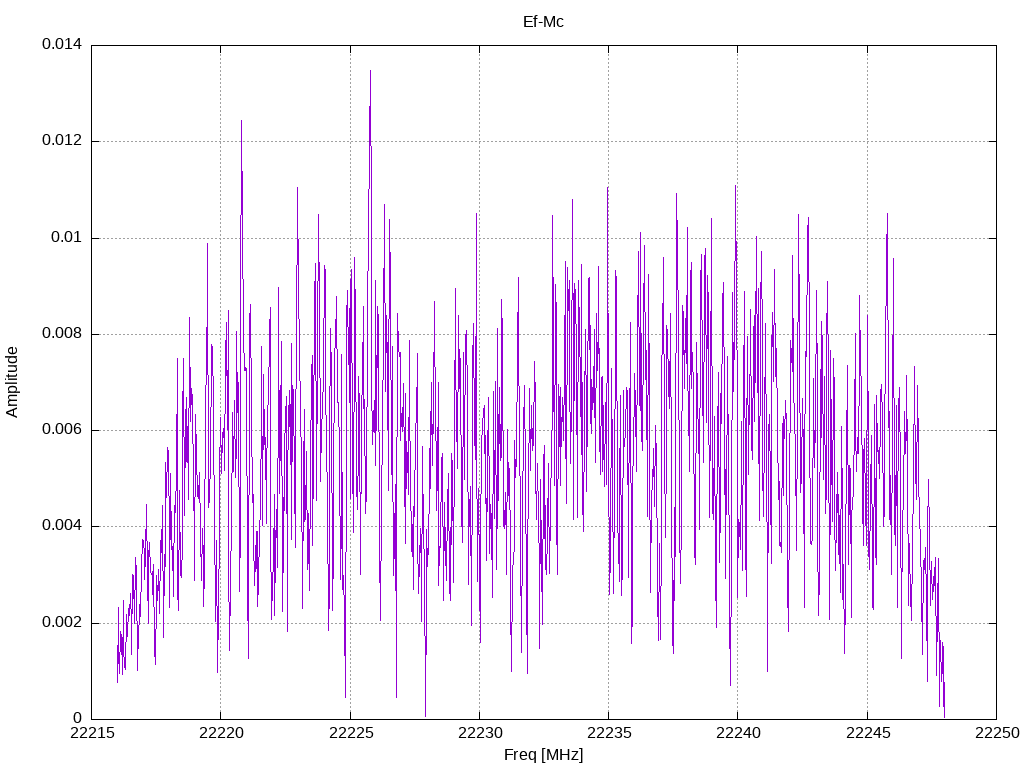Click the x-axis tick 22230
The width and height of the screenshot is (1024, 768).
point(480,733)
